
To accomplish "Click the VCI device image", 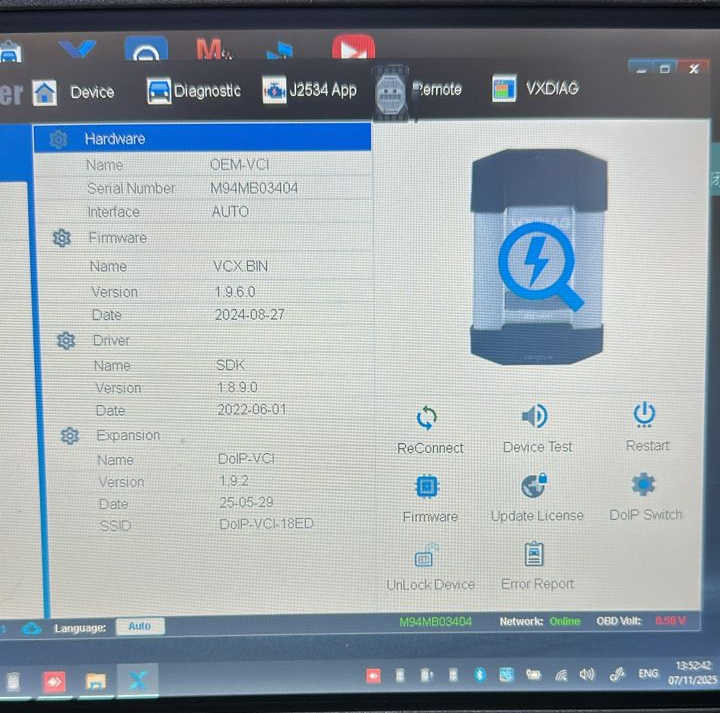I will coord(537,257).
